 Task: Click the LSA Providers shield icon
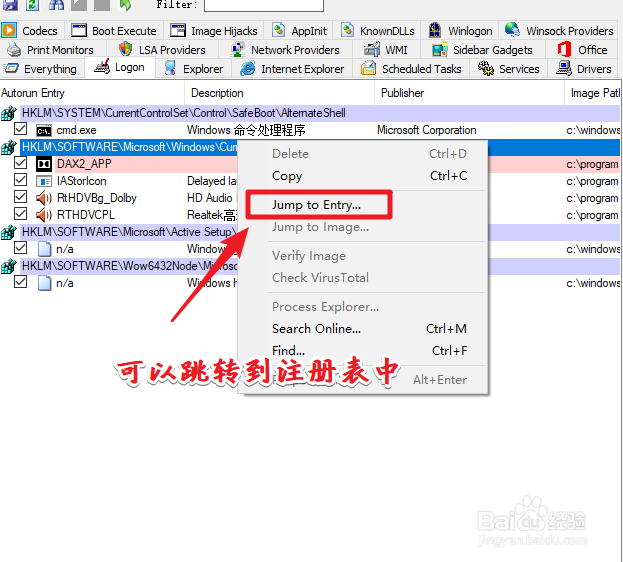coord(126,49)
